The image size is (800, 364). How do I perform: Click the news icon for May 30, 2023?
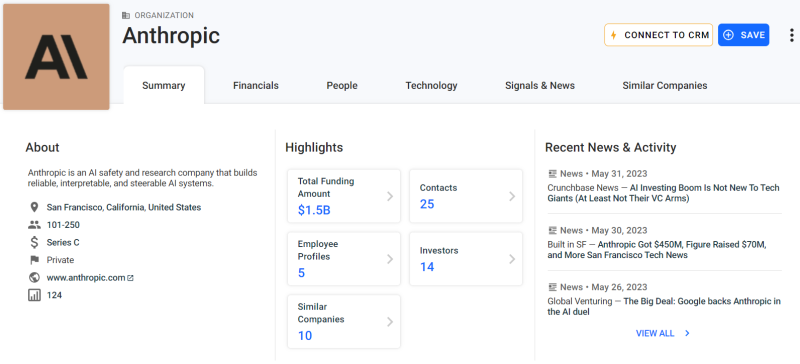[x=552, y=230]
